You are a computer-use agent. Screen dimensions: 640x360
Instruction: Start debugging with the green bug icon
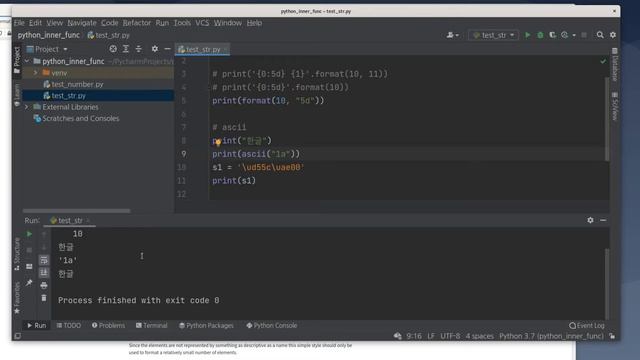point(540,35)
